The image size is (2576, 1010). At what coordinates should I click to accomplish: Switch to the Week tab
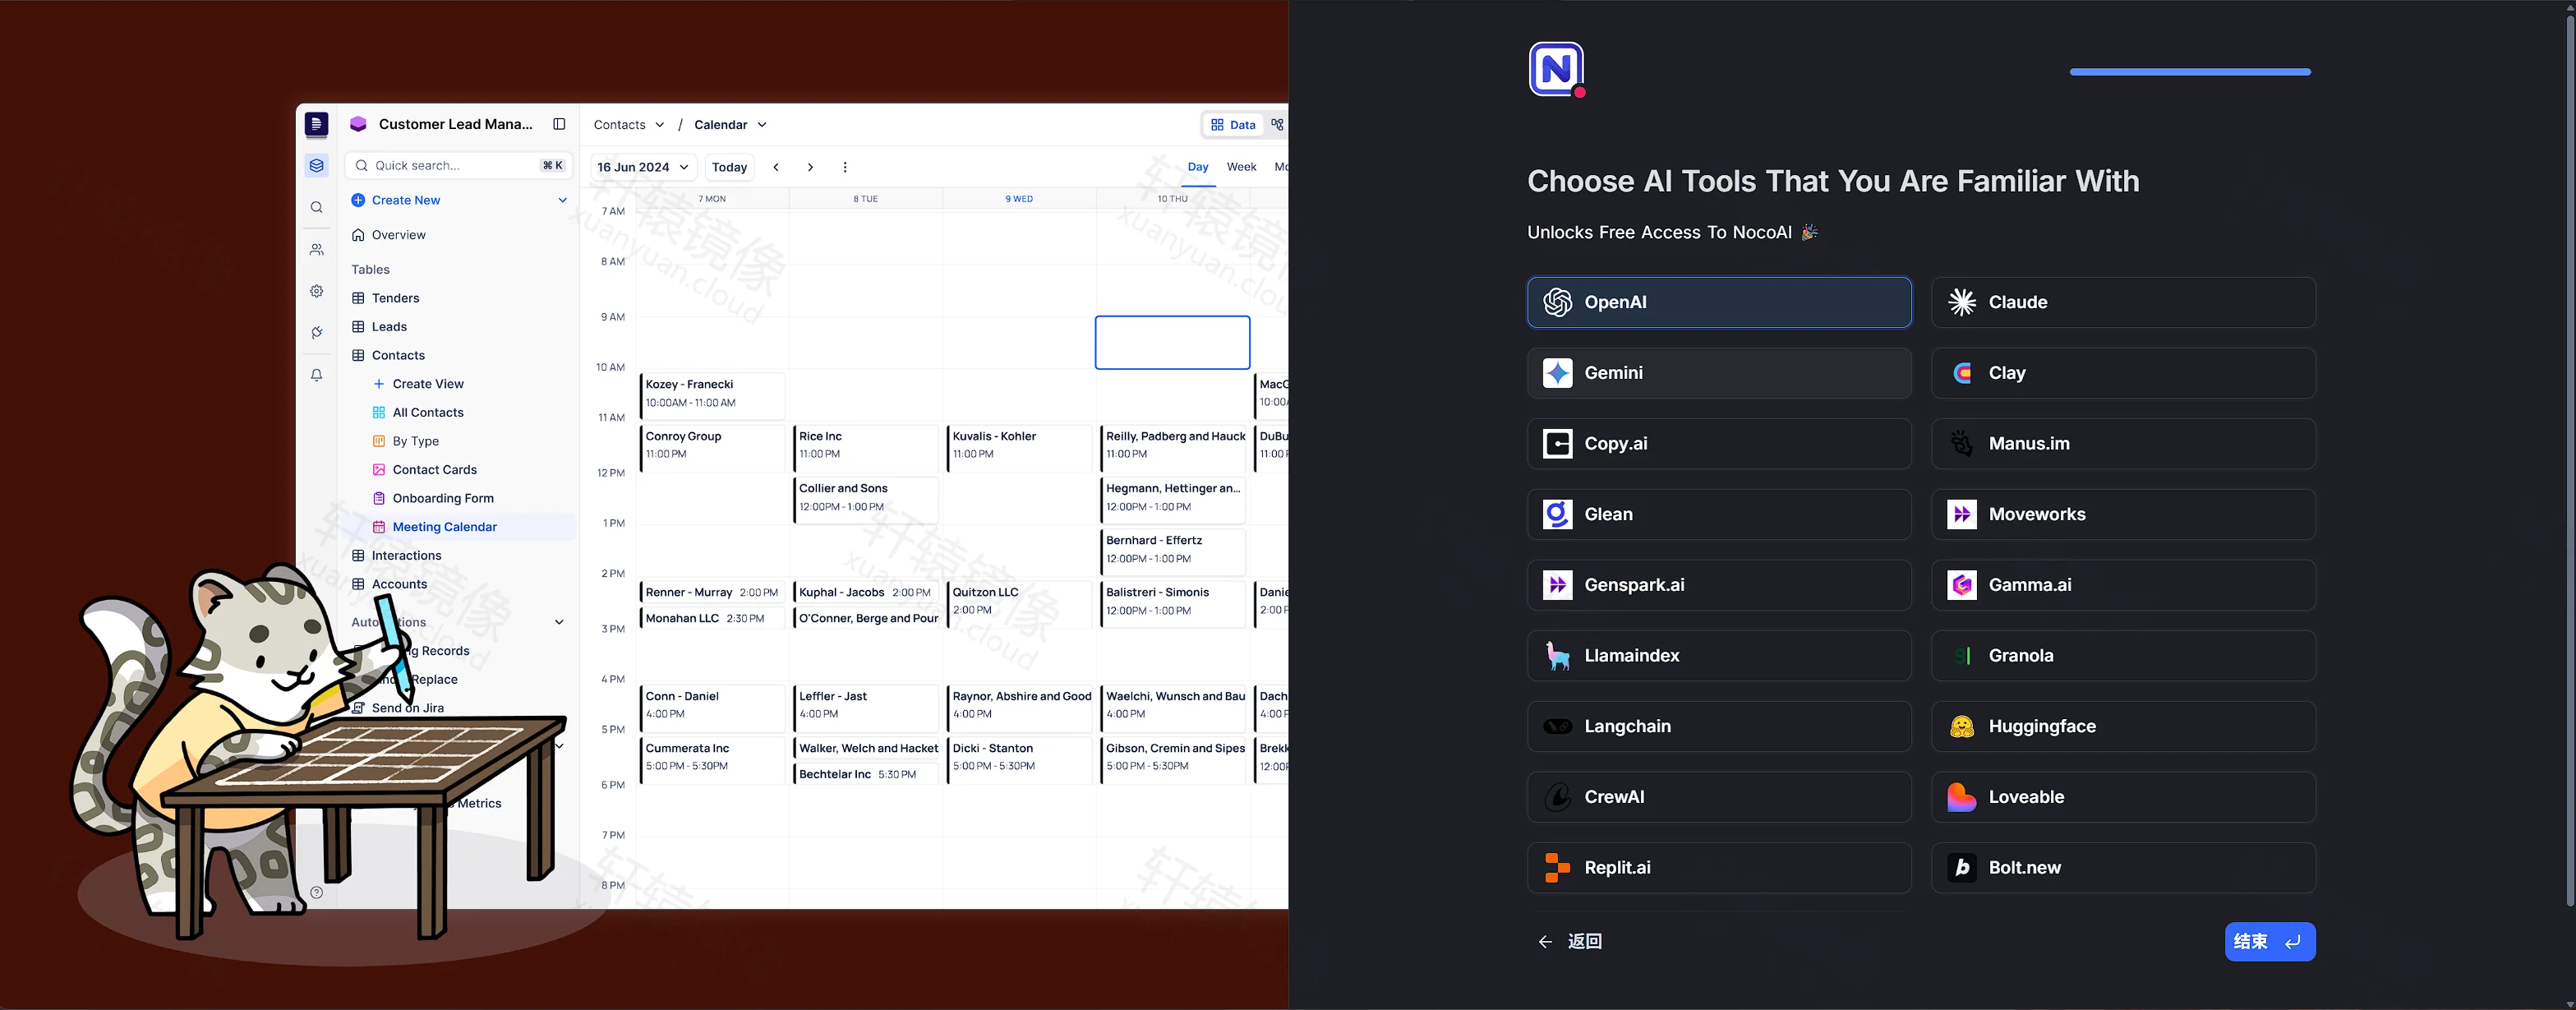click(1241, 167)
